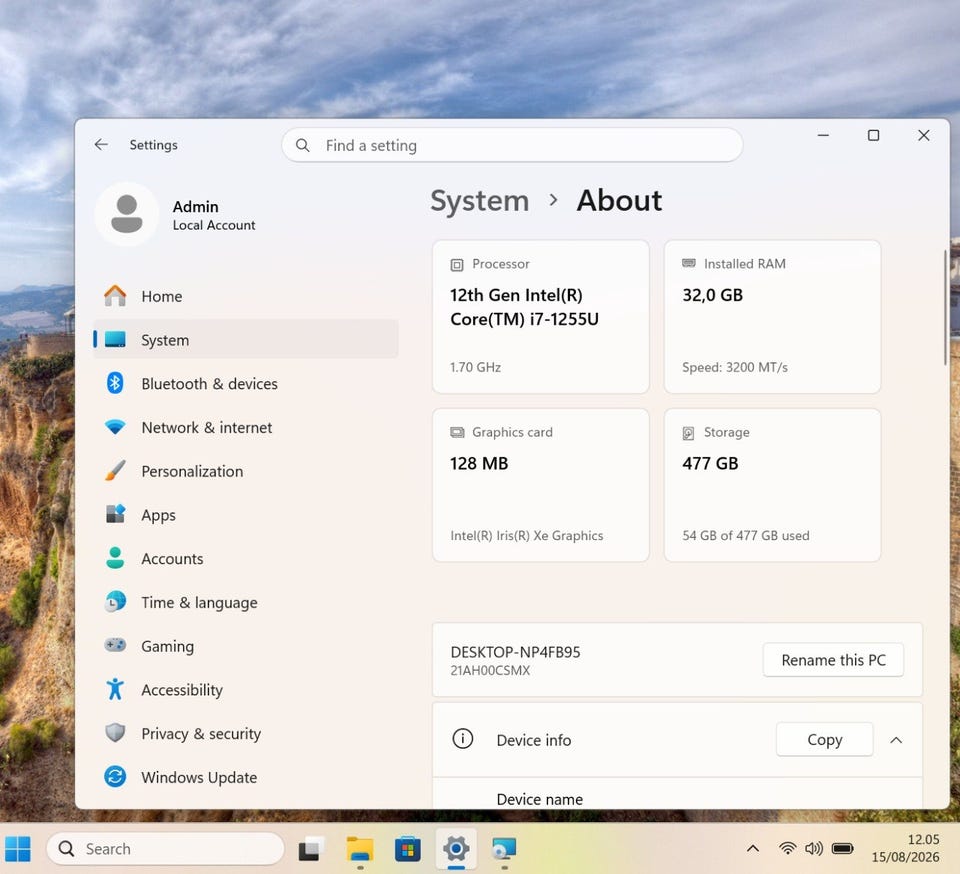The height and width of the screenshot is (874, 960).
Task: Click the Gaming controller icon
Action: coord(115,645)
